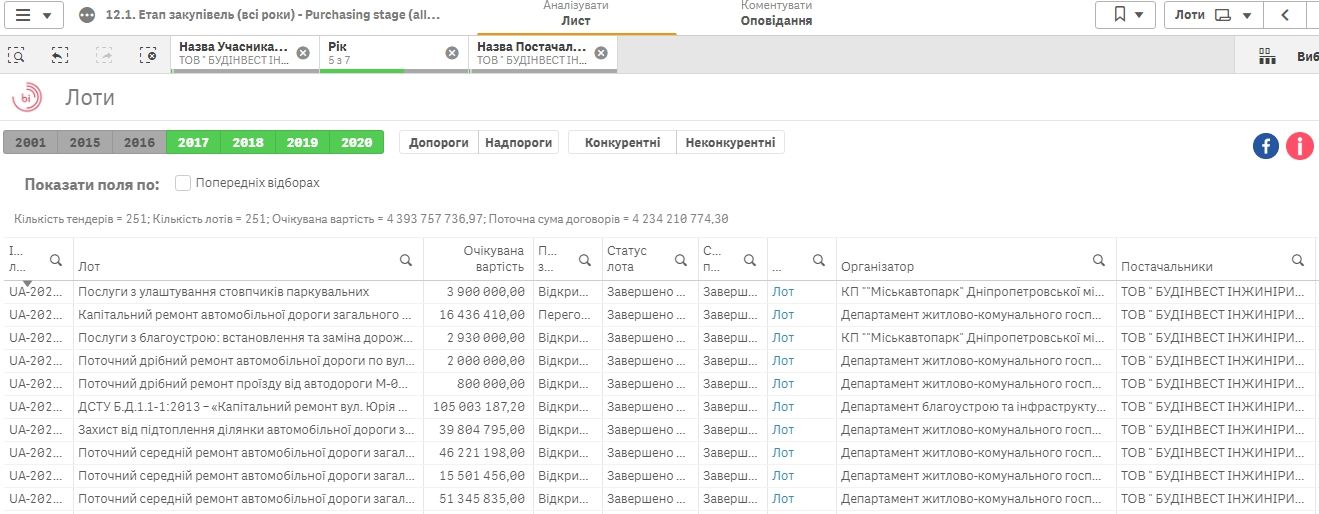Deselect year 2019 filter
Image resolution: width=1319 pixels, height=514 pixels.
(x=302, y=143)
